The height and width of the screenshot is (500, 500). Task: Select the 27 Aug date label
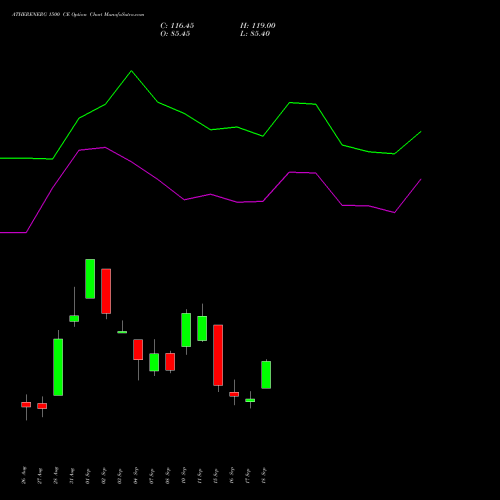40,475
